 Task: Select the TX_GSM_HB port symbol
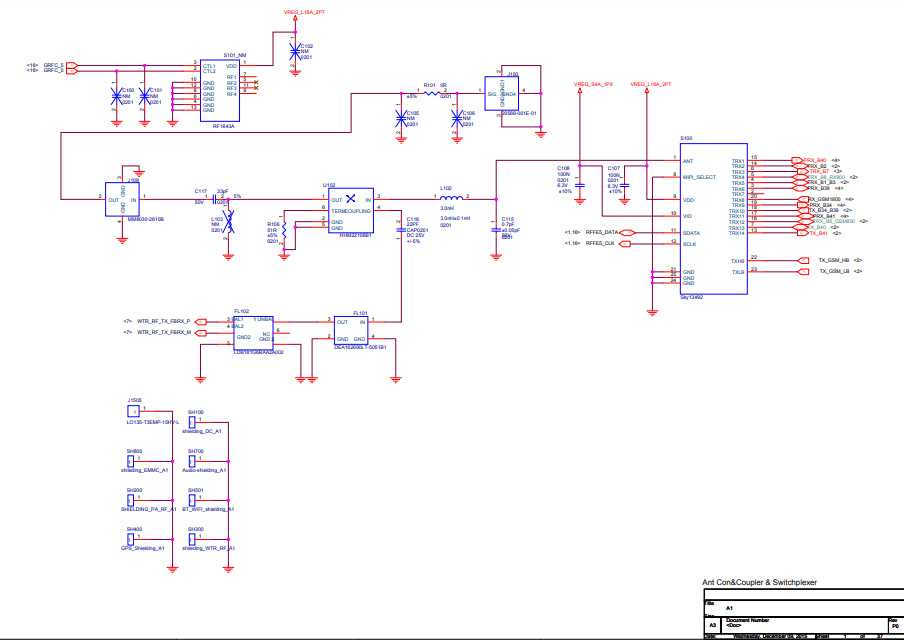[x=803, y=261]
